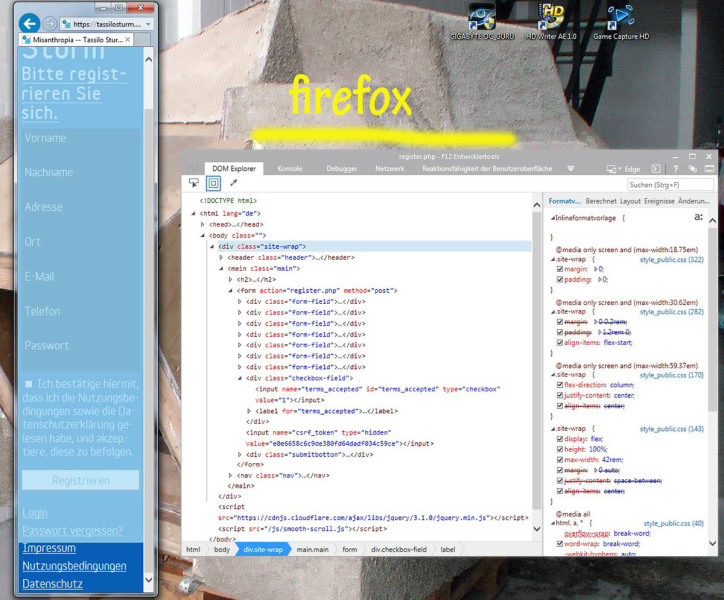Open the Debugger tab
This screenshot has width=724, height=600.
click(x=342, y=169)
